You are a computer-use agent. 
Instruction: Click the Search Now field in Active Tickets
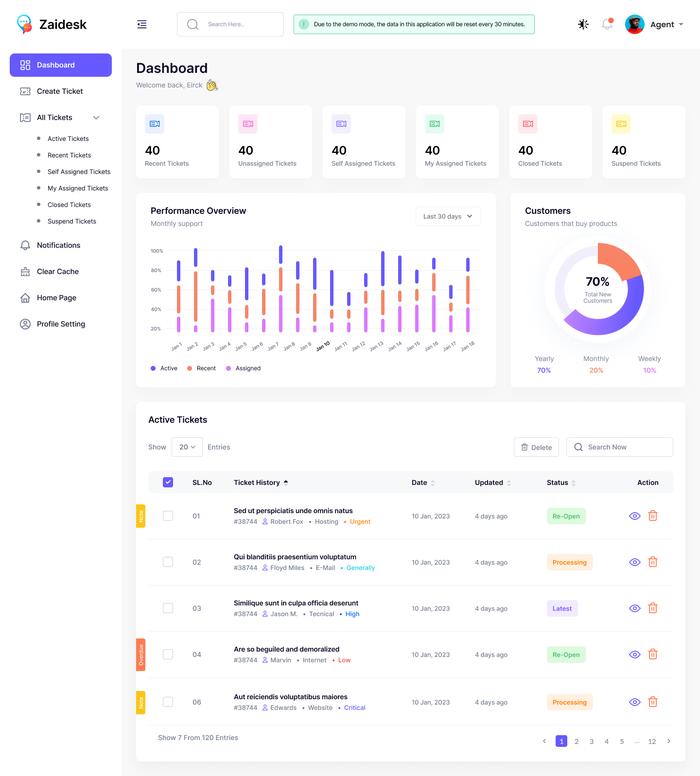(x=620, y=447)
